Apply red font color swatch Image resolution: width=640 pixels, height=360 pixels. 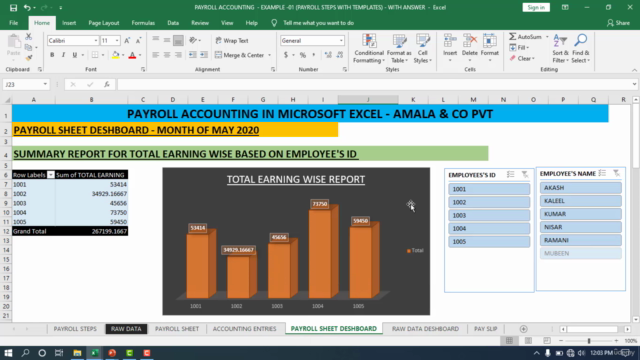pyautogui.click(x=132, y=55)
